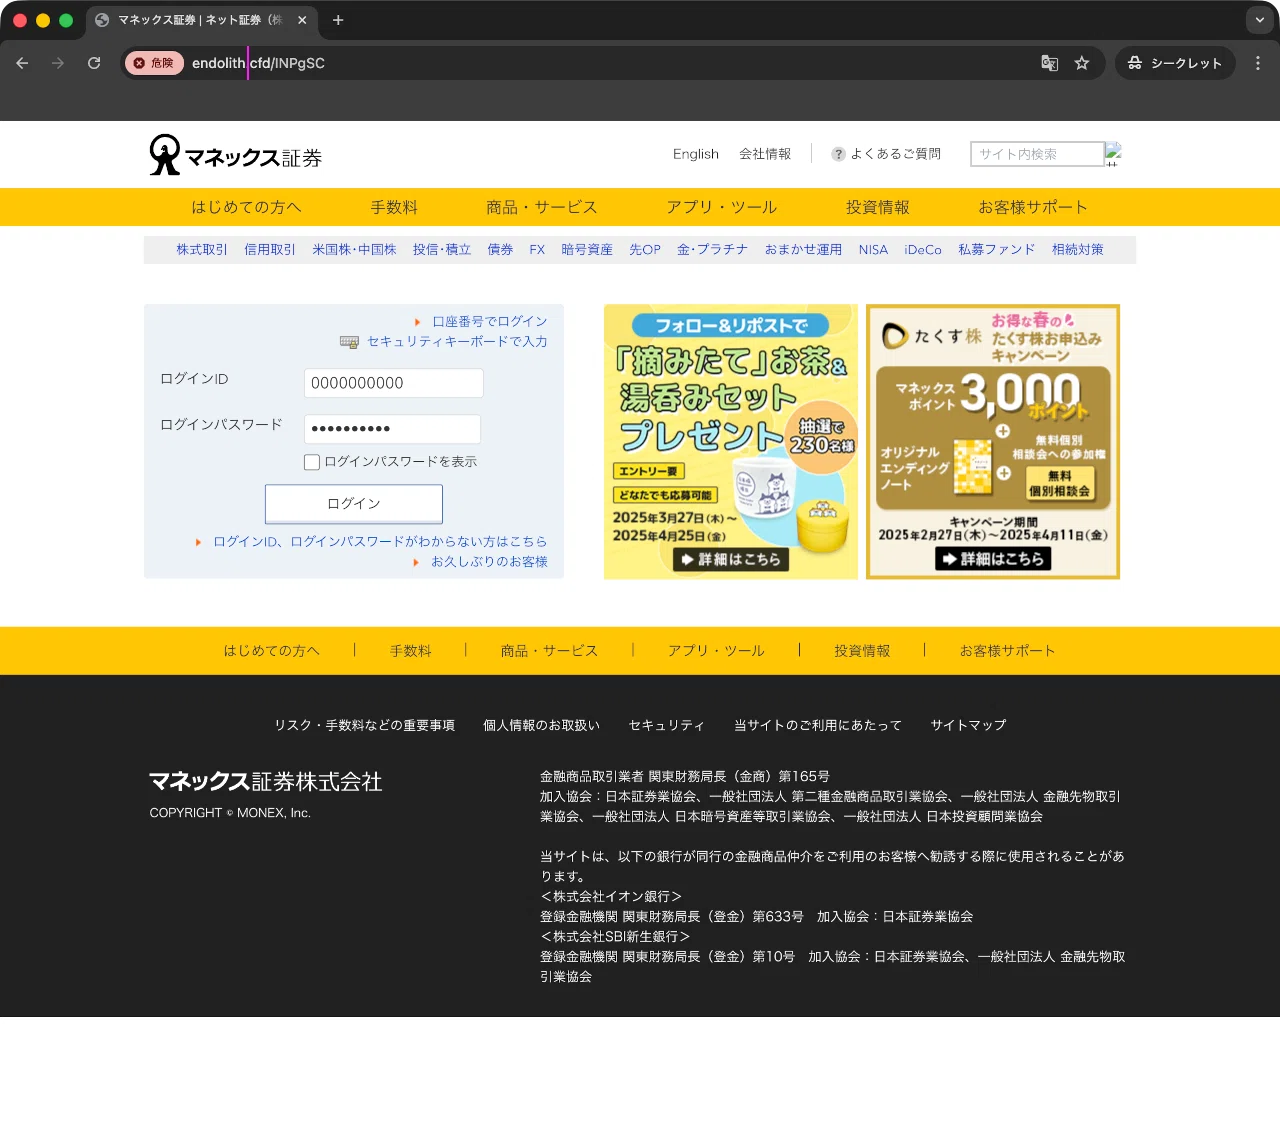This screenshot has height=1131, width=1280.
Task: Open リスク・手数料などの重要事項 footer link
Action: 365,725
